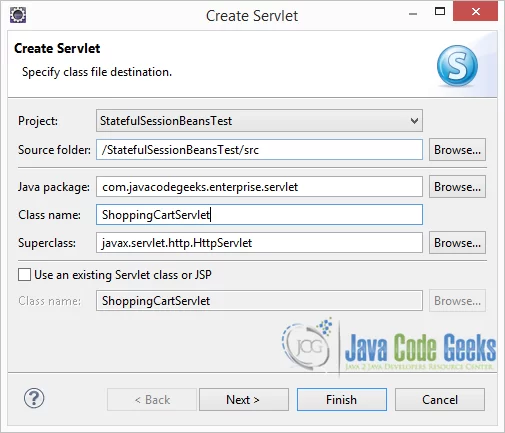Browse for the Java package
This screenshot has width=505, height=433.
click(x=457, y=187)
